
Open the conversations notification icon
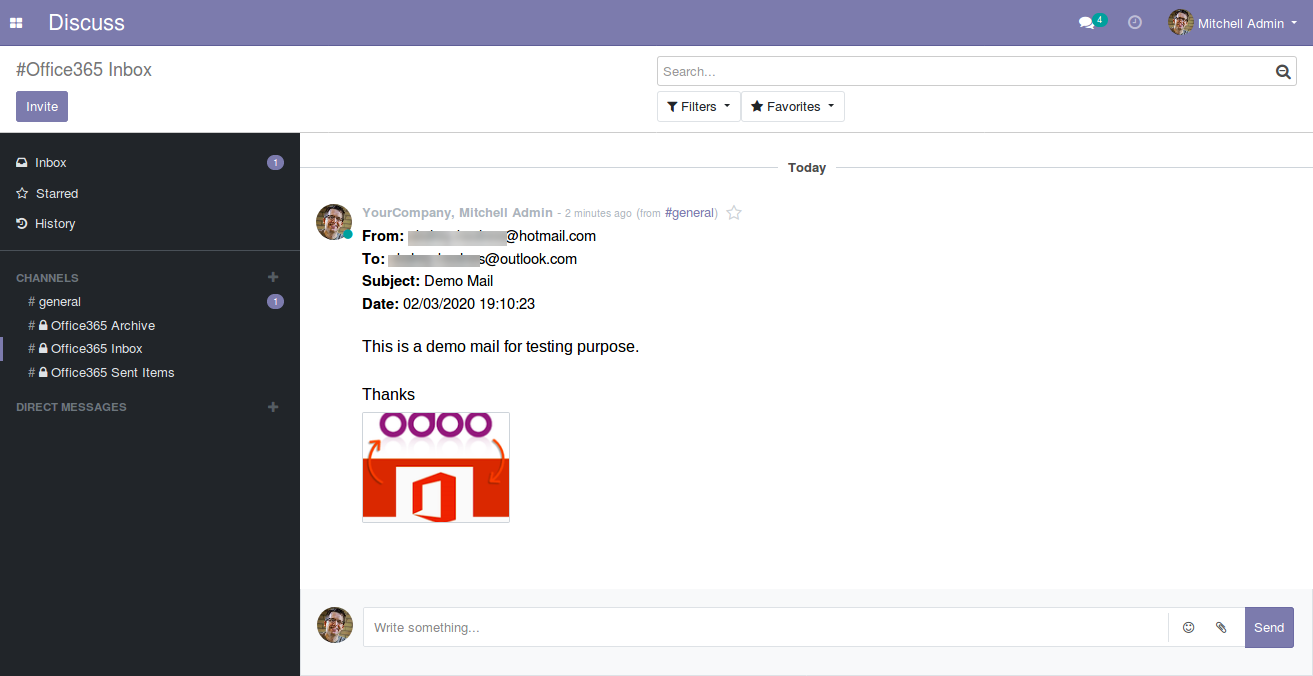1087,23
